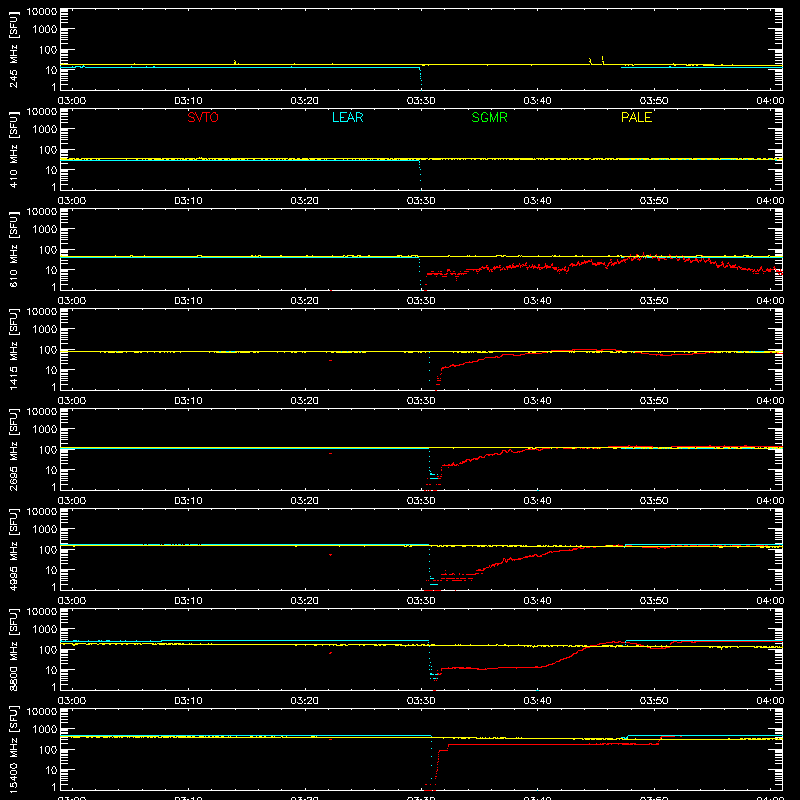Click 03:20 label under the 2695 MHz plot

click(305, 501)
